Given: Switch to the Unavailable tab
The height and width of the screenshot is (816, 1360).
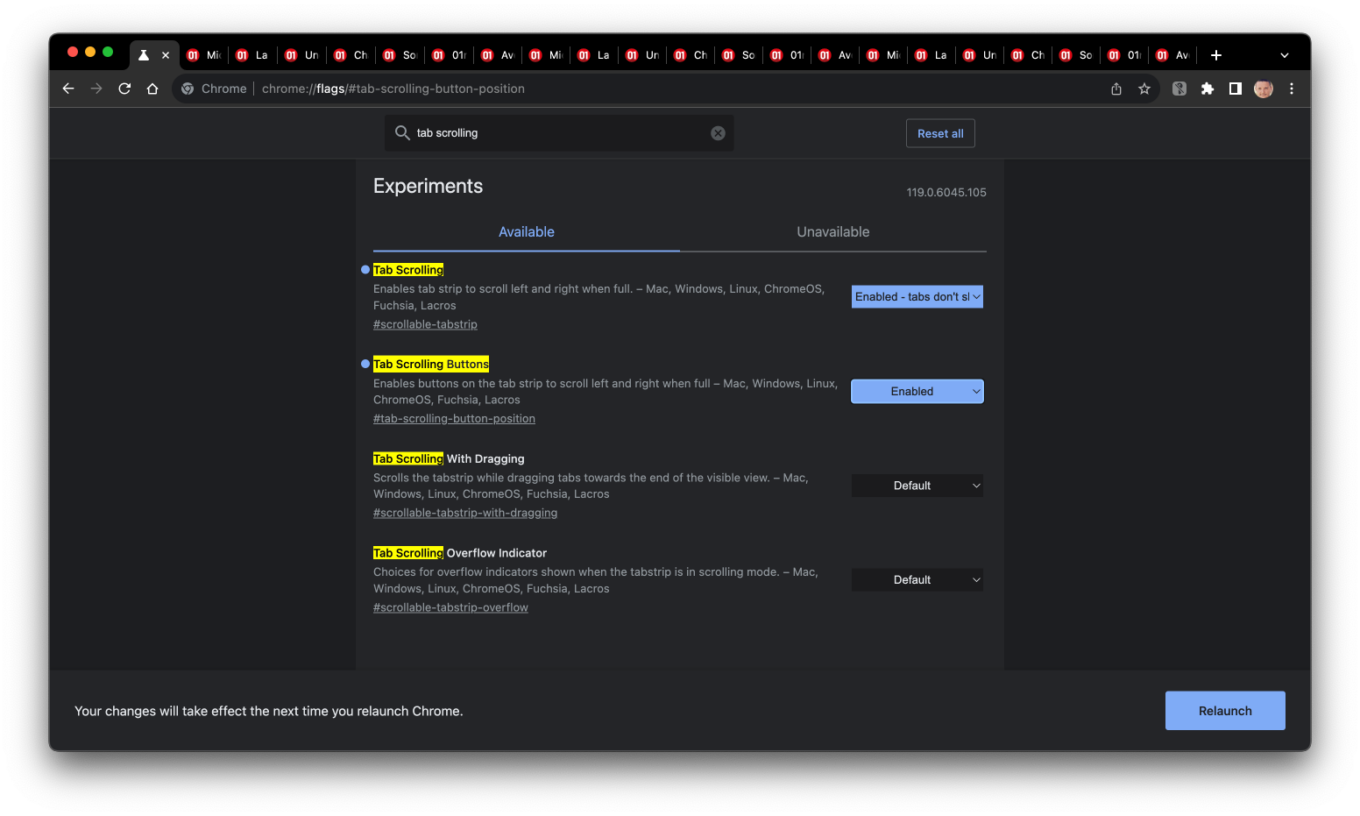Looking at the screenshot, I should click(833, 231).
